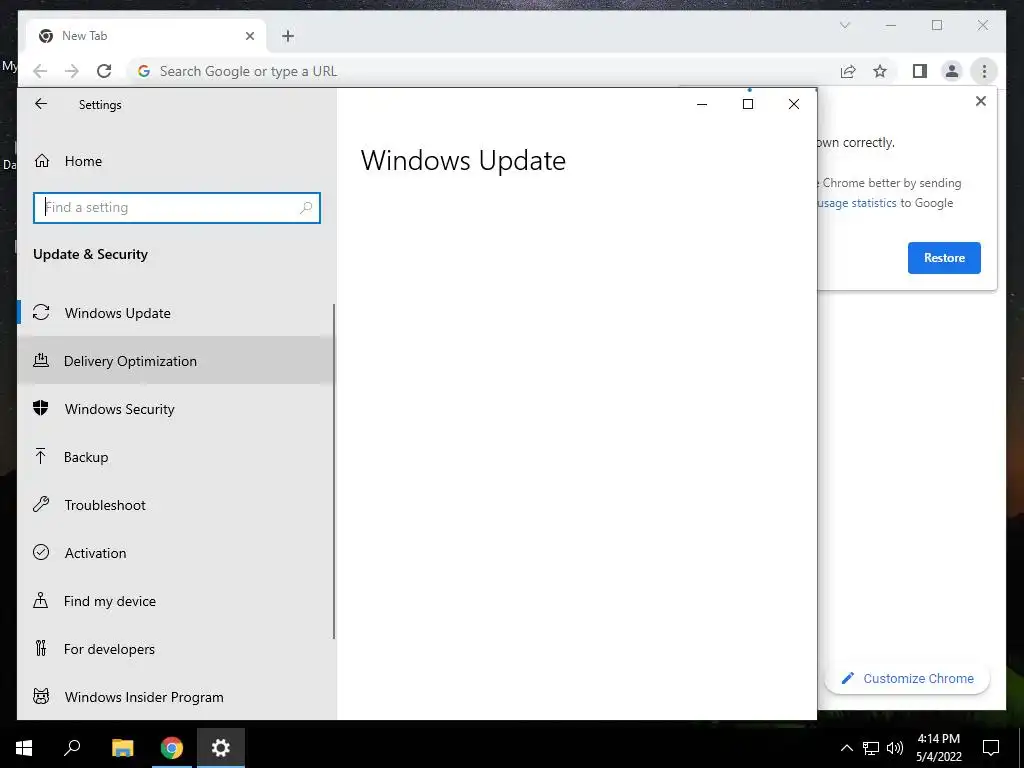Open Settings Home page
Screen dimensions: 1024x768
click(x=175, y=161)
